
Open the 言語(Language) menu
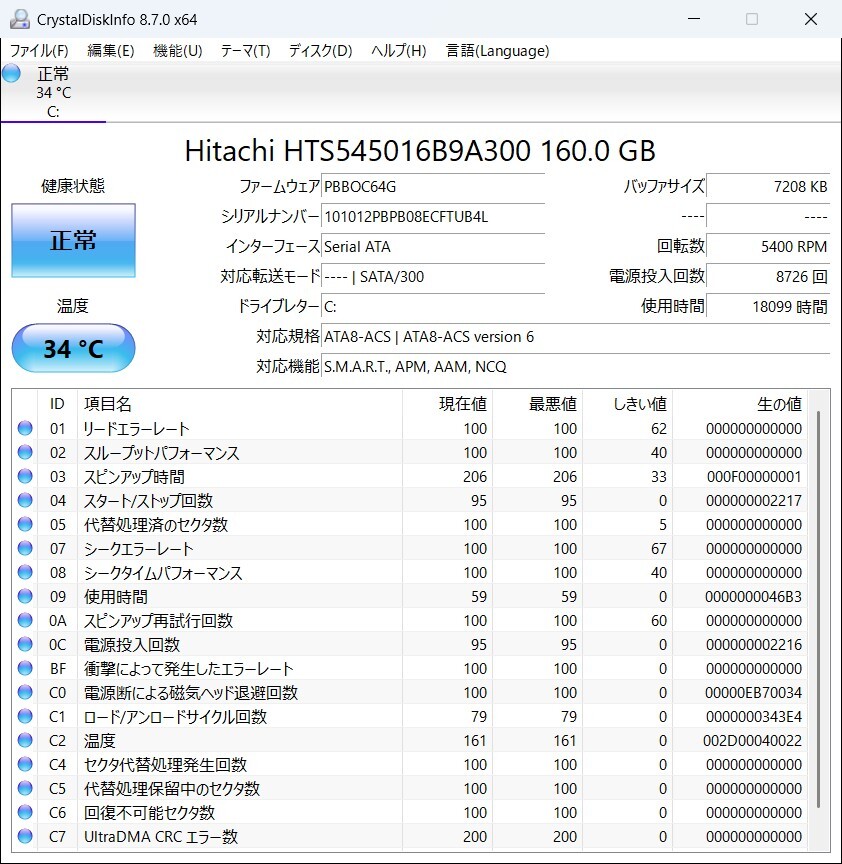(497, 50)
